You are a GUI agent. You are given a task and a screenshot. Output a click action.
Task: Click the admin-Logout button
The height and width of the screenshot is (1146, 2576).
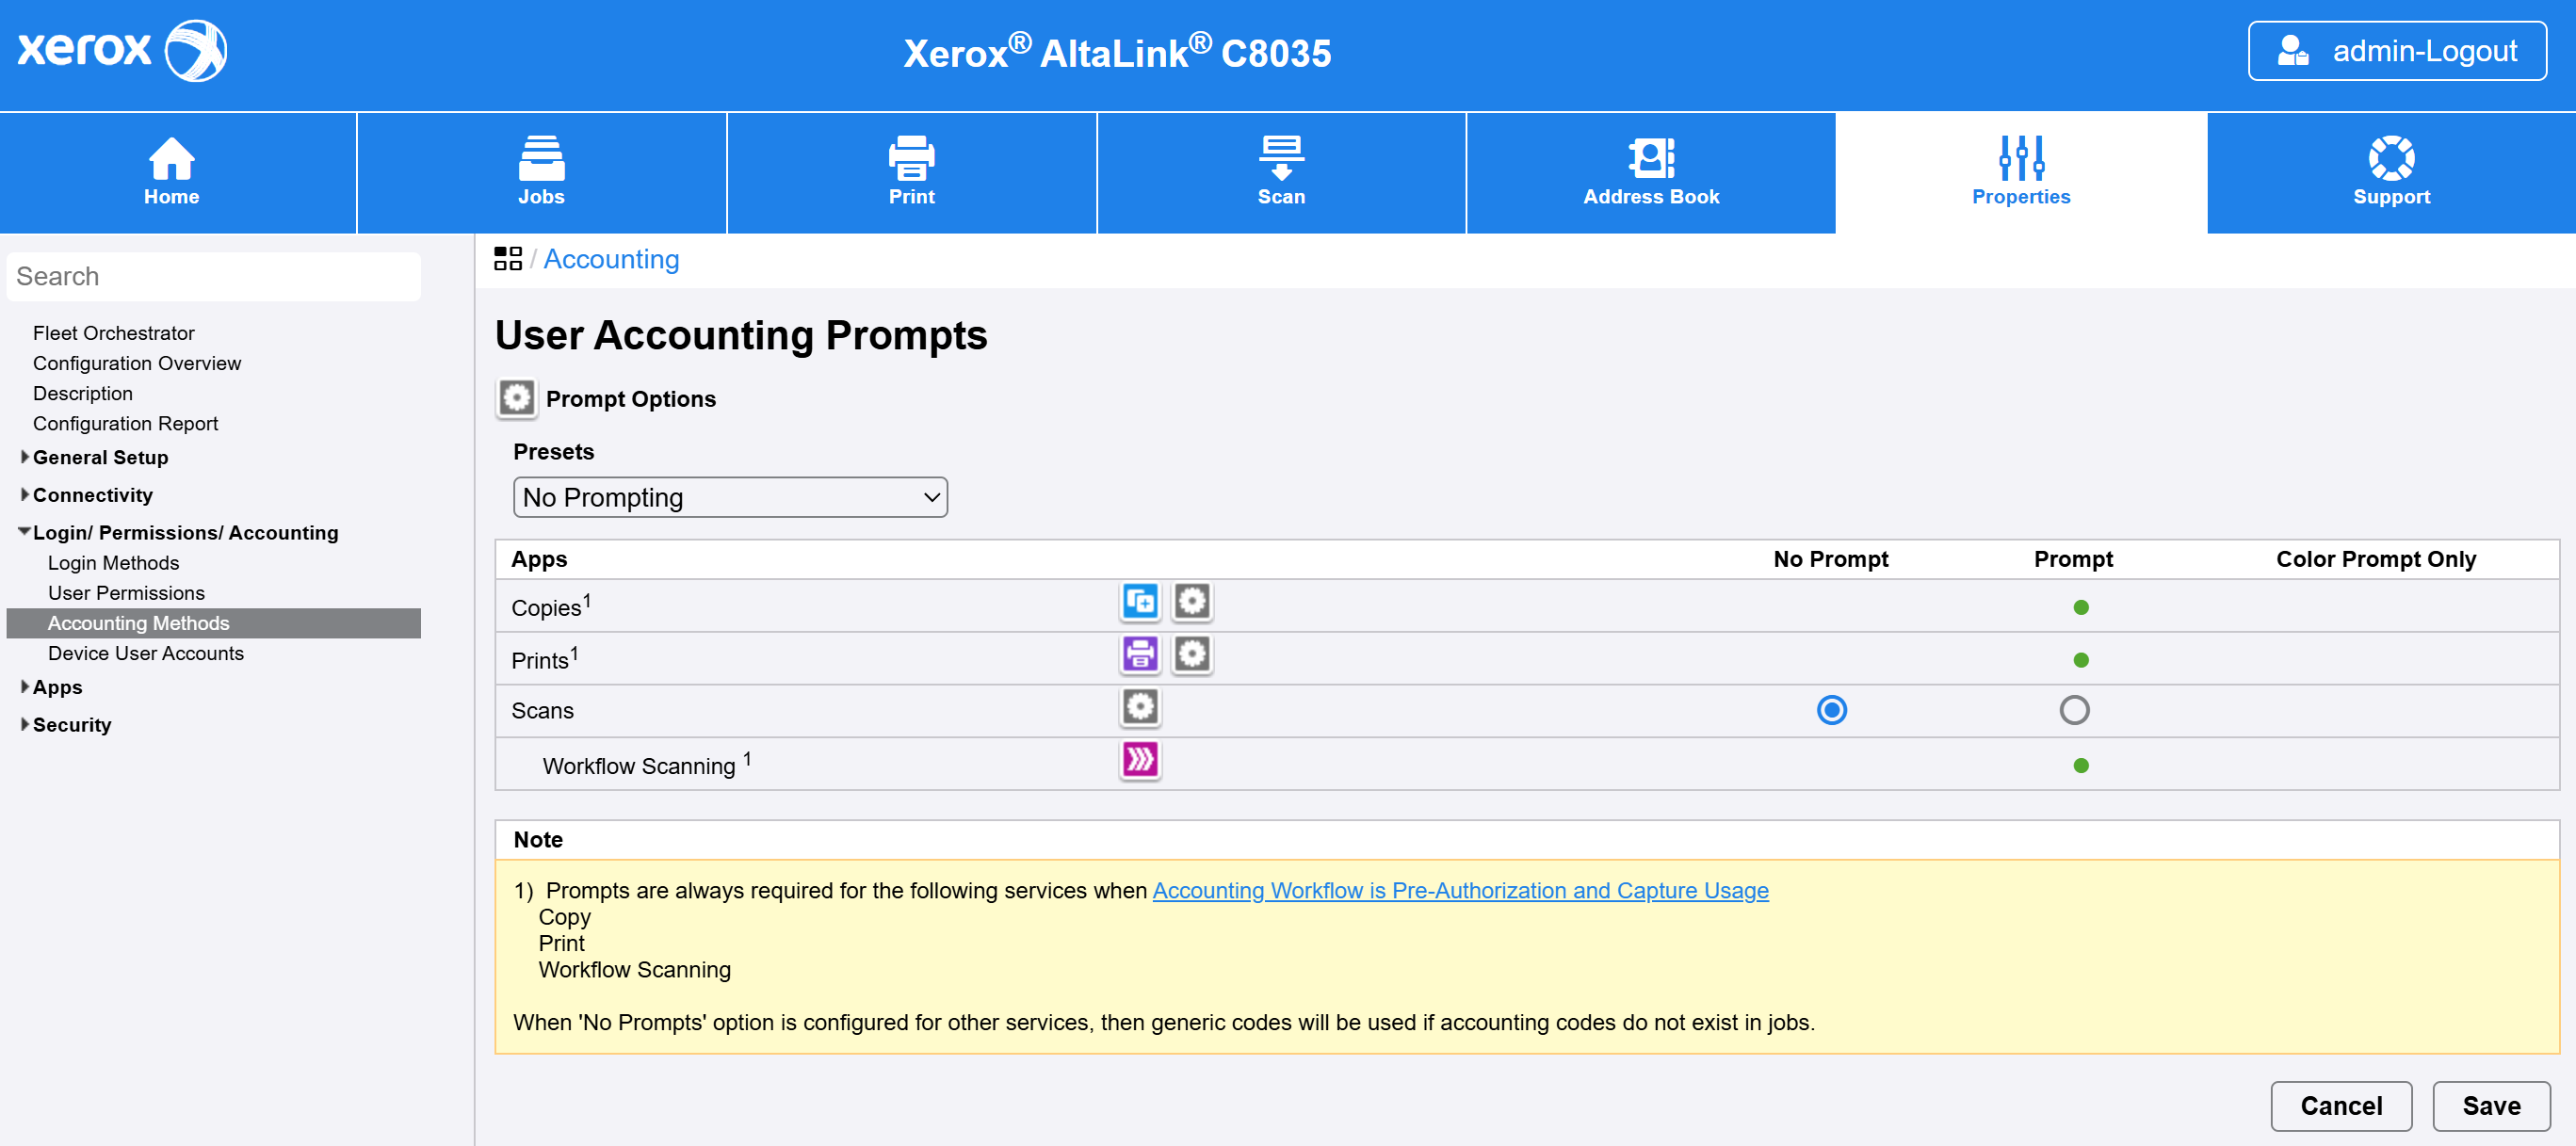2397,51
